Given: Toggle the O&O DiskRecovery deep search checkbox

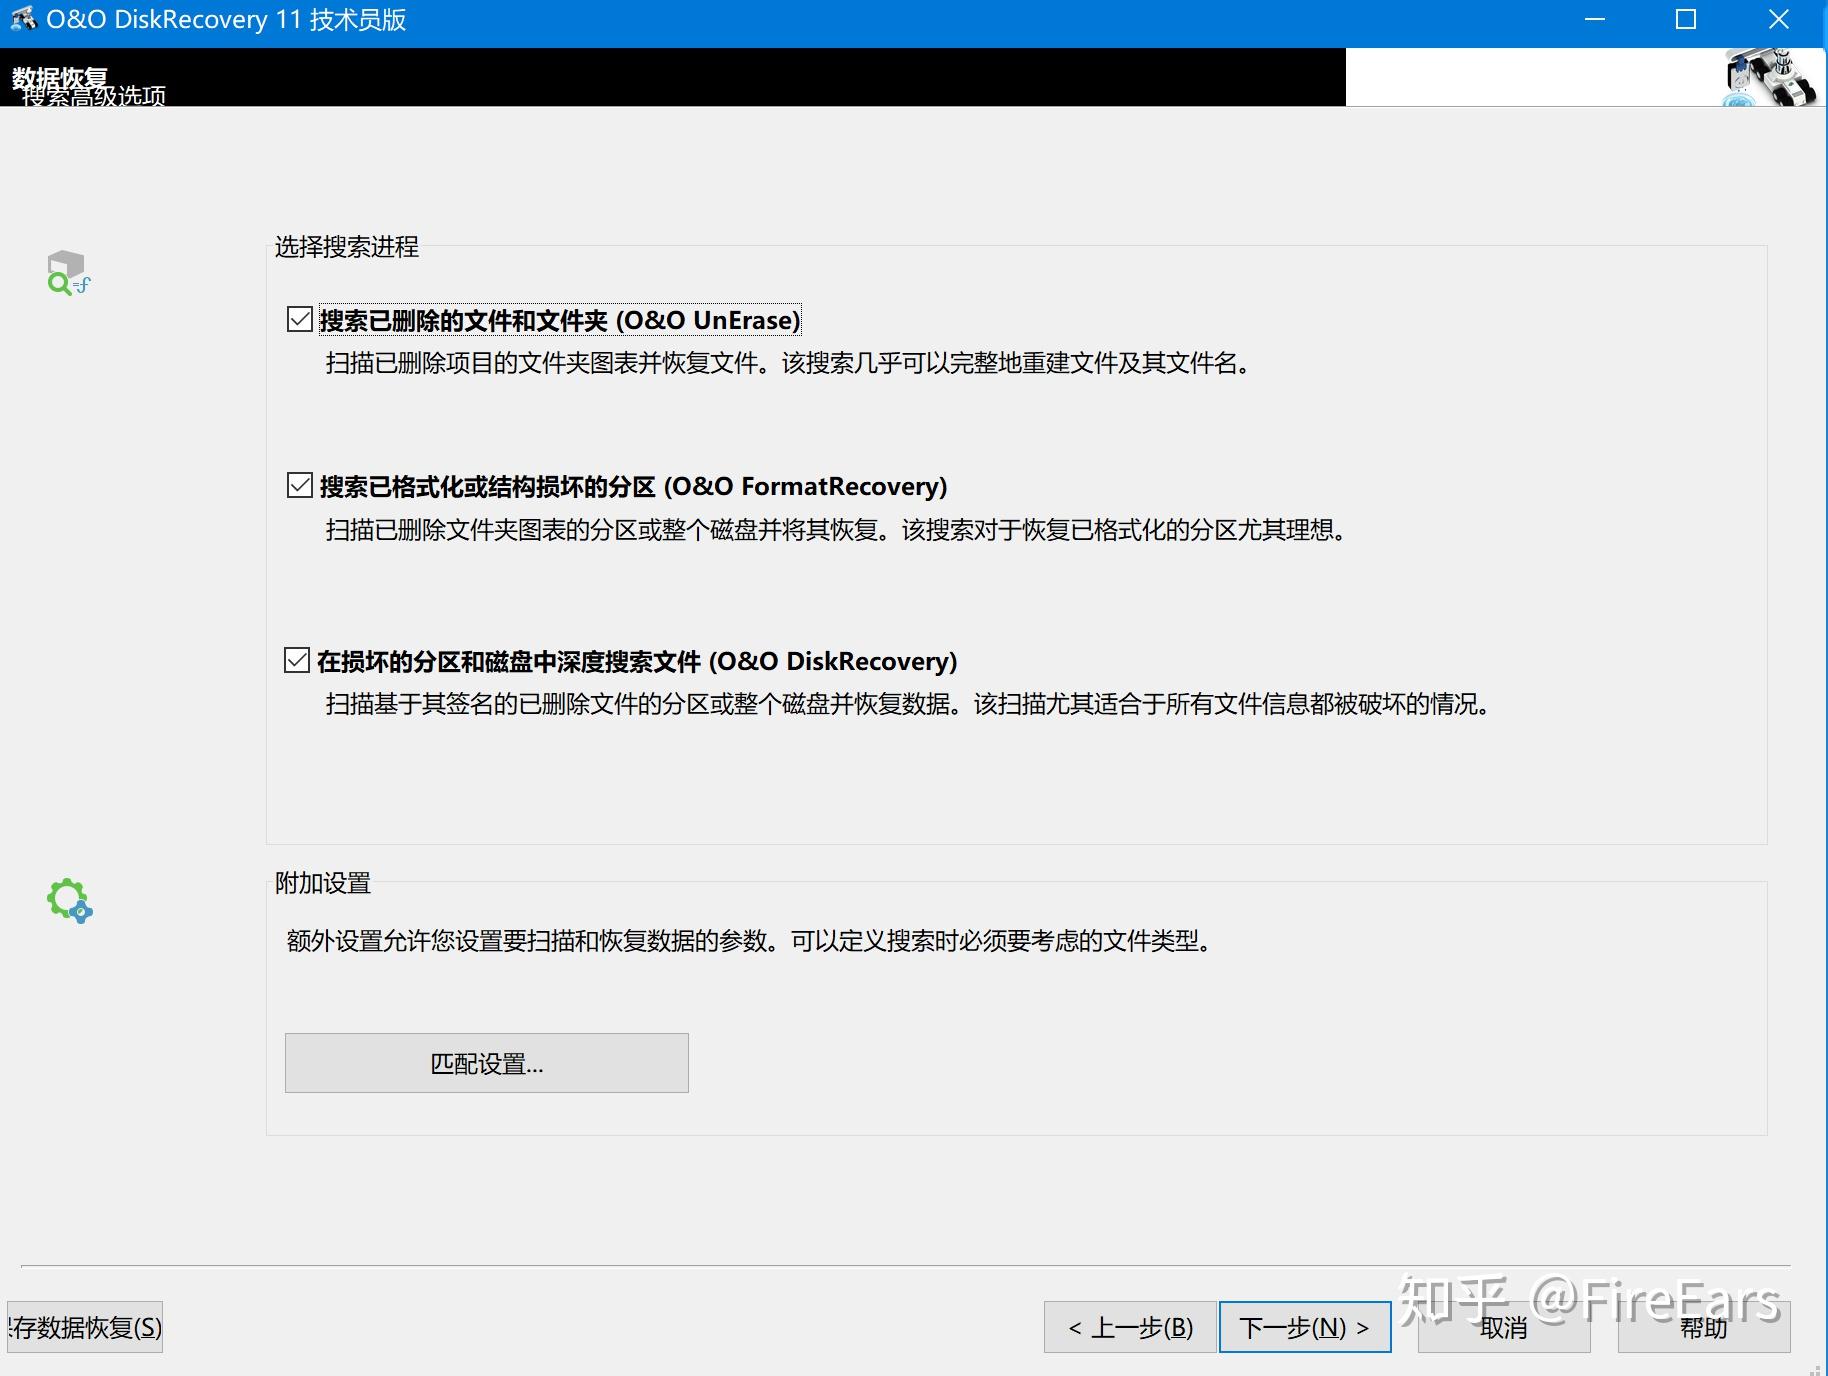Looking at the screenshot, I should 297,659.
